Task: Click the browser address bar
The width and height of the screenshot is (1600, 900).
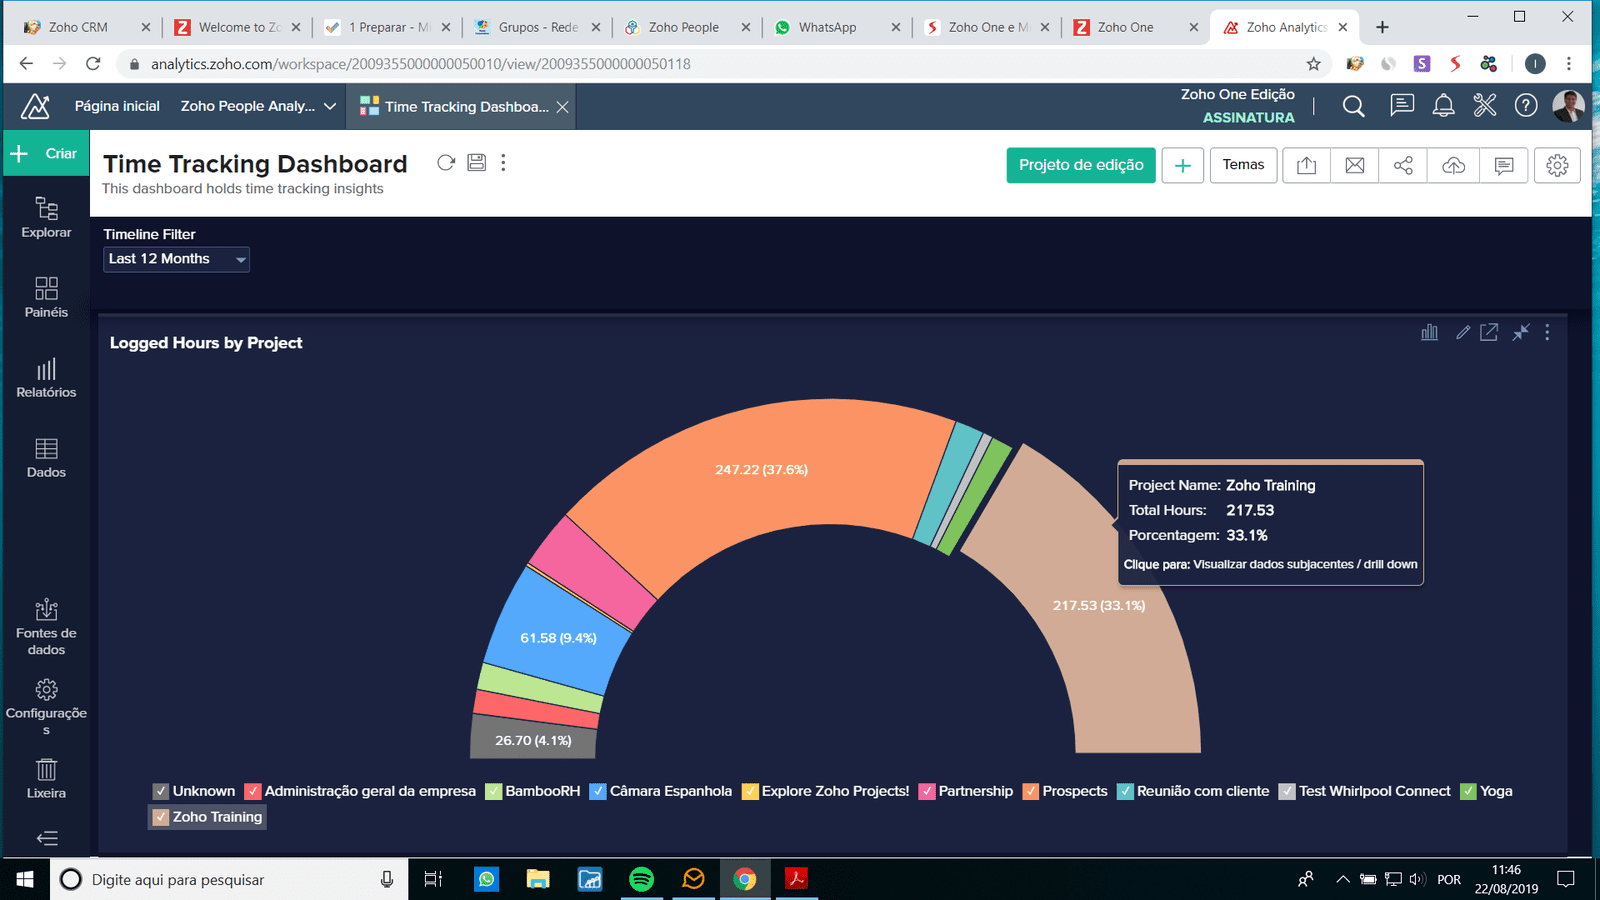Action: click(720, 64)
